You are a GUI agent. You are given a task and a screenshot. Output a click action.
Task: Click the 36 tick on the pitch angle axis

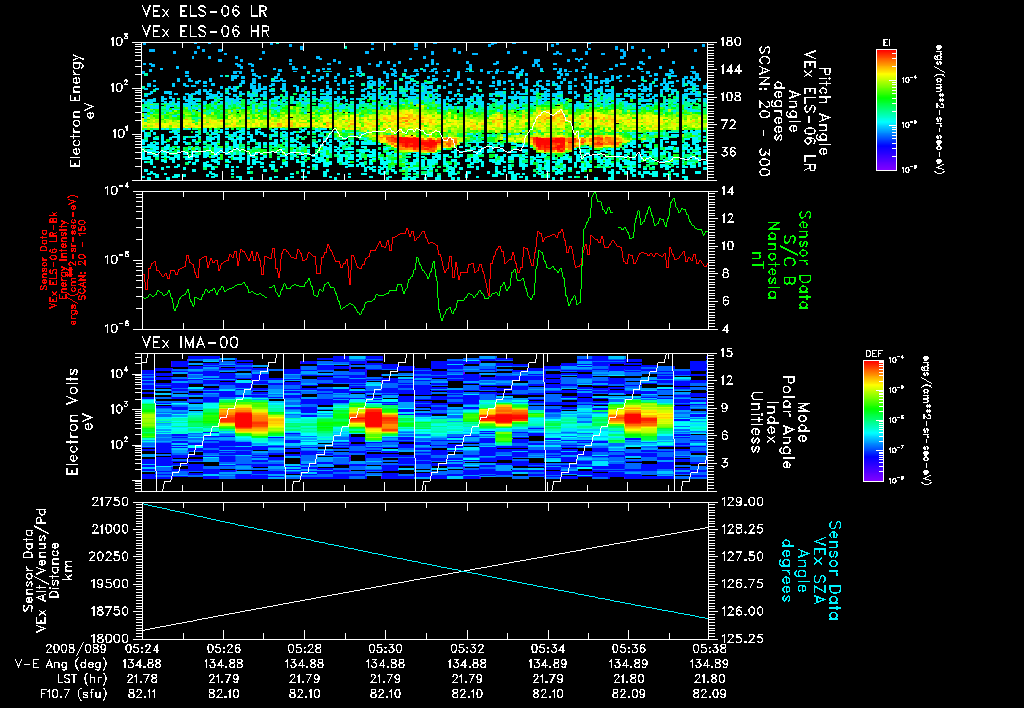click(726, 152)
